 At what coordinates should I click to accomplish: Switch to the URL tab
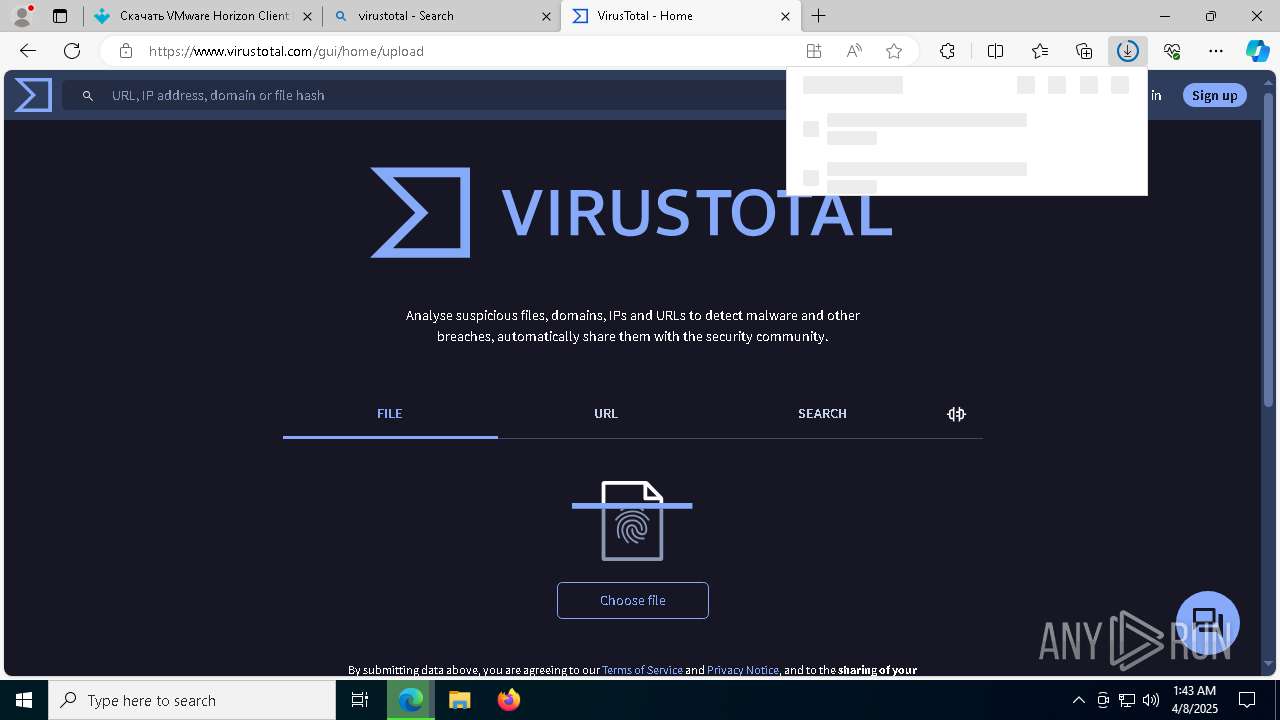(x=606, y=414)
